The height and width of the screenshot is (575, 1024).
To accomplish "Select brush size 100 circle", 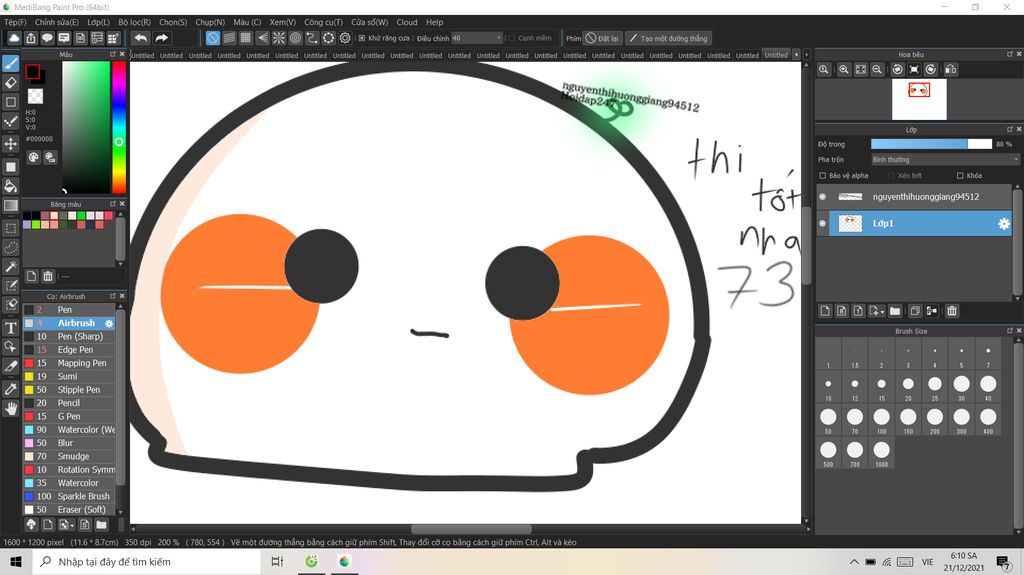I will click(x=881, y=417).
